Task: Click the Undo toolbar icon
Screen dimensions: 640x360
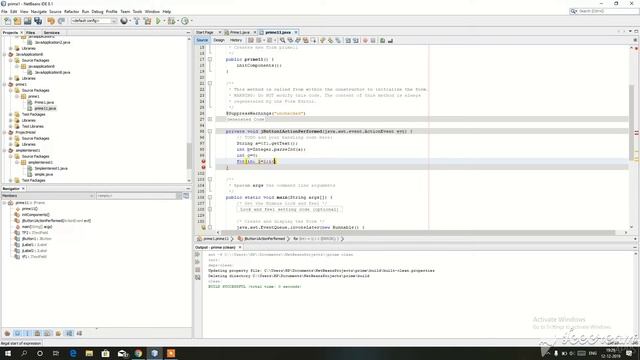Action: (x=51, y=21)
